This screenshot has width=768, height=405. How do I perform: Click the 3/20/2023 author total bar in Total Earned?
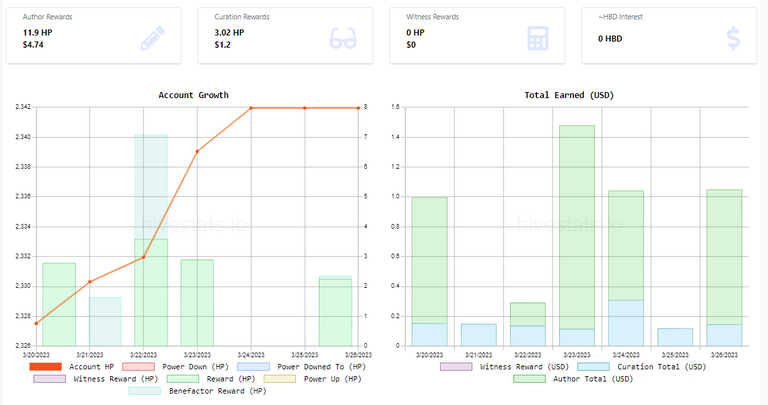(x=430, y=260)
